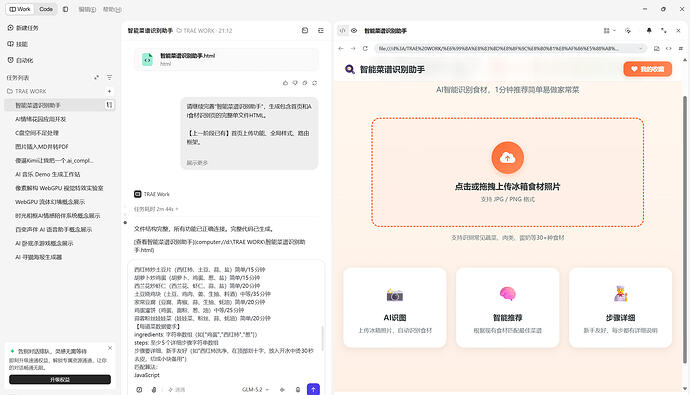Go back in the preview browser
690x395 pixels.
[x=341, y=48]
